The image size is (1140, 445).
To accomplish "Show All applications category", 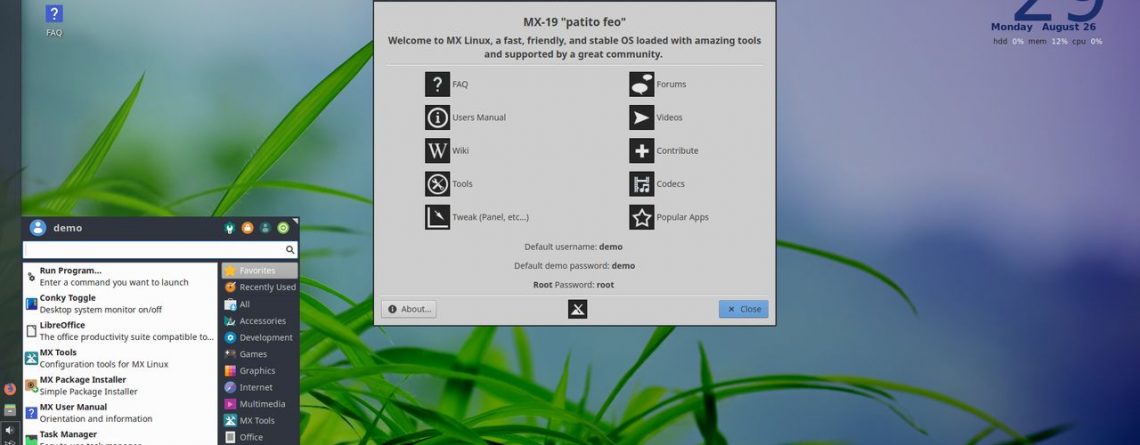I will click(260, 304).
